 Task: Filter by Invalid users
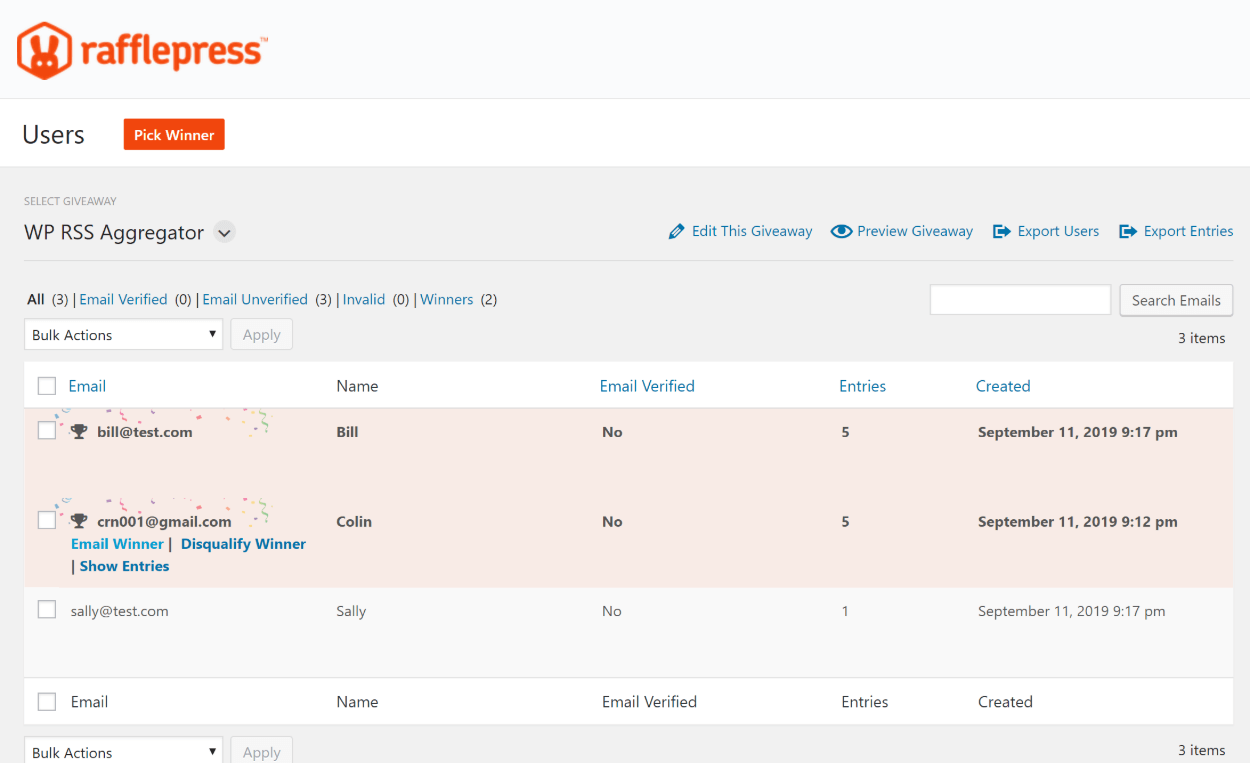point(364,299)
